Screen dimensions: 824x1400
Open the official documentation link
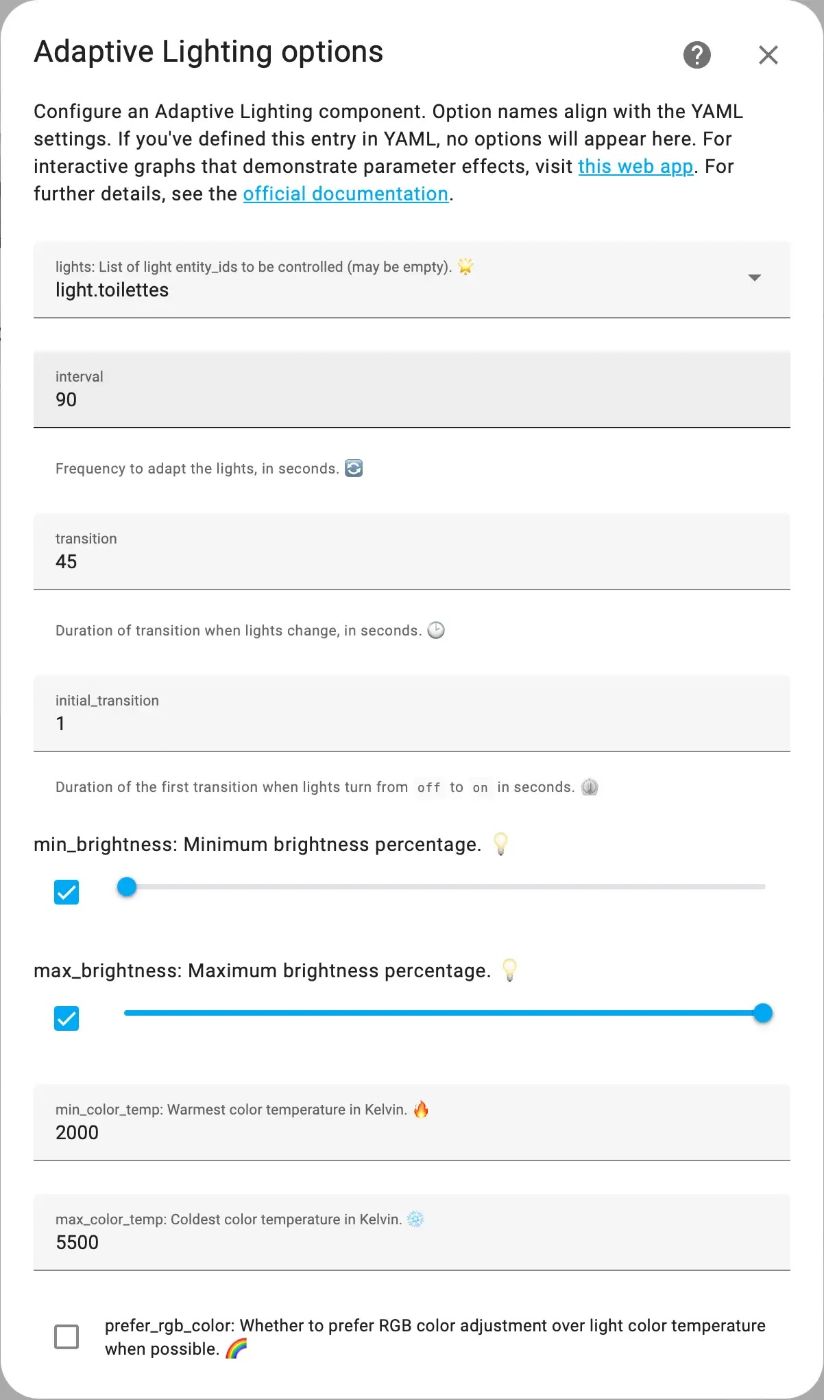point(345,194)
